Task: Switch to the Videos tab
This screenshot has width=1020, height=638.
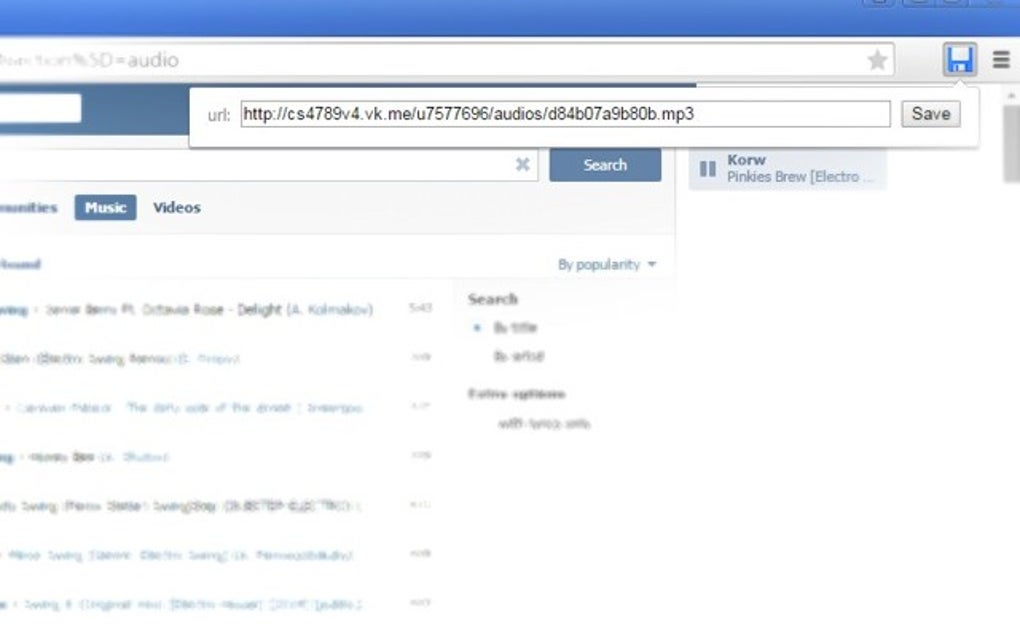Action: tap(176, 207)
